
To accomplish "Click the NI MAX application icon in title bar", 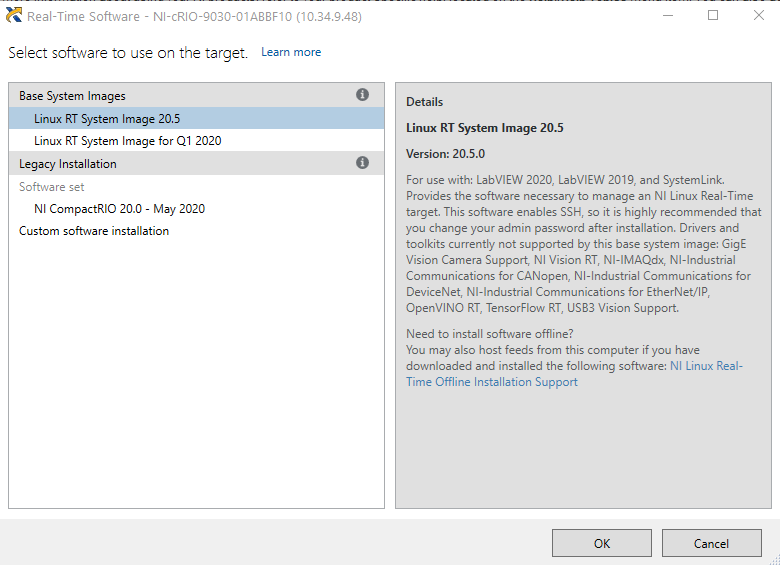I will (14, 16).
